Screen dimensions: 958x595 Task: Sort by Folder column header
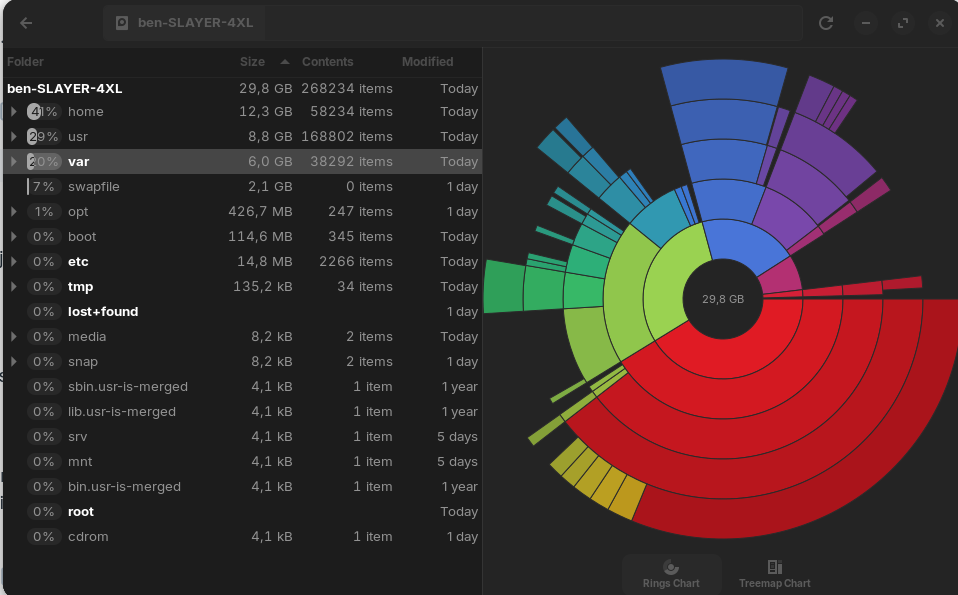(x=26, y=62)
